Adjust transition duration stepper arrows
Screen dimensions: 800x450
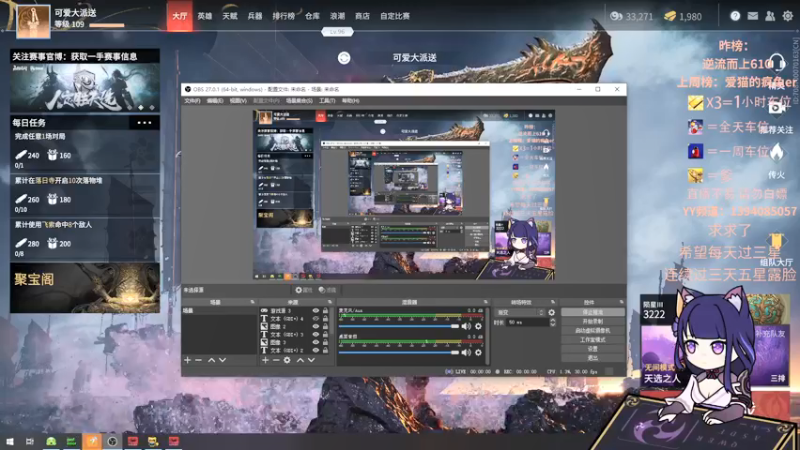click(x=553, y=322)
